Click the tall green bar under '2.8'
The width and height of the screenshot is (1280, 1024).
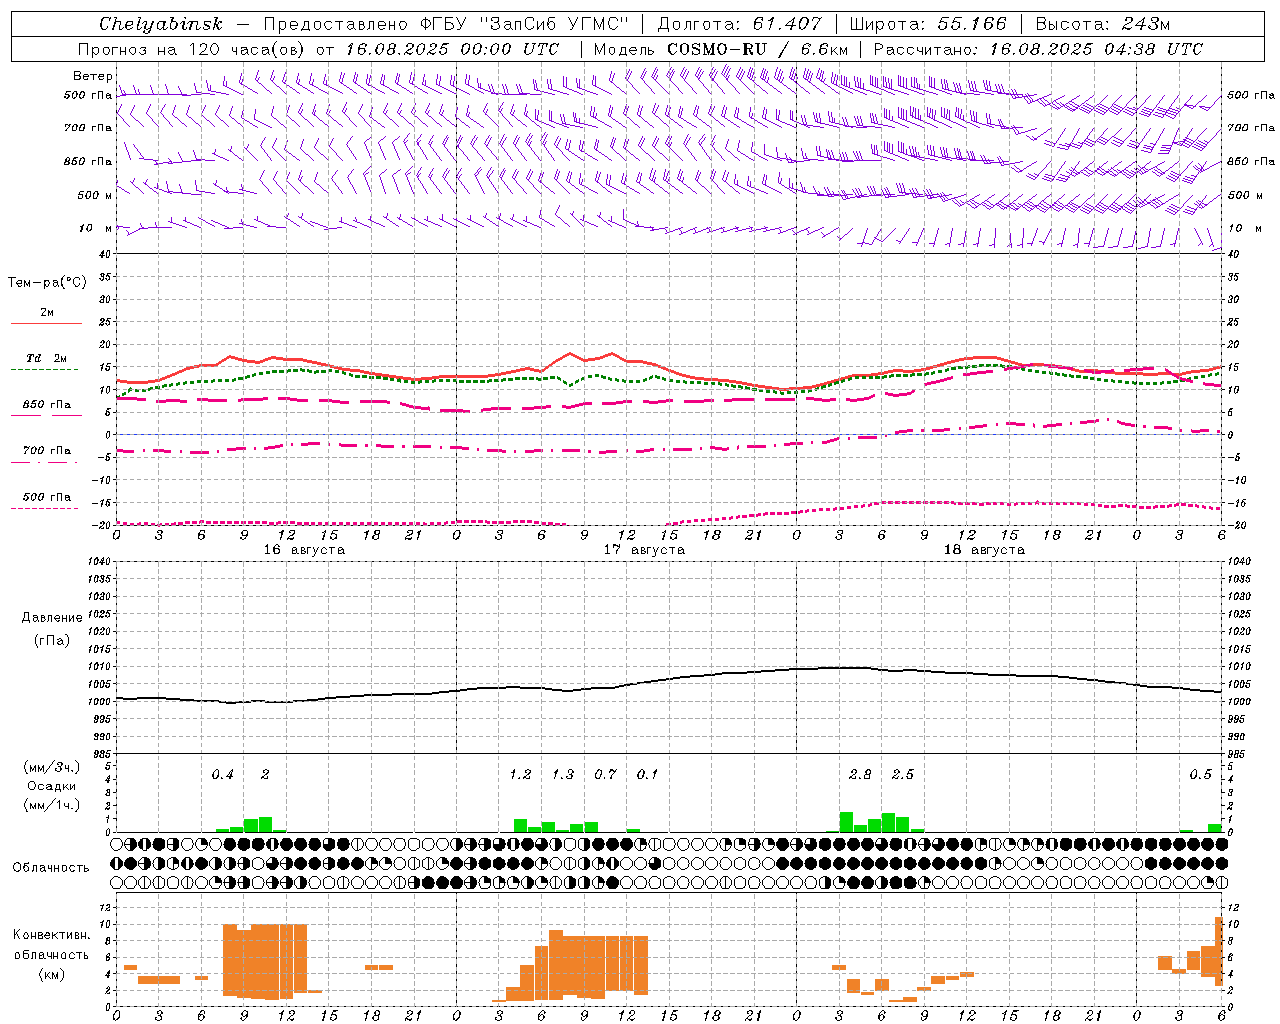(846, 822)
